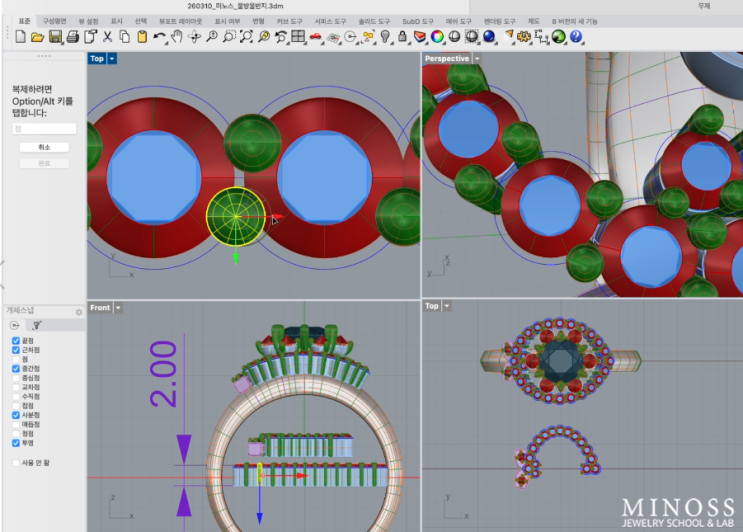Uncheck the 끝점 object snap checkbox

coord(15,341)
